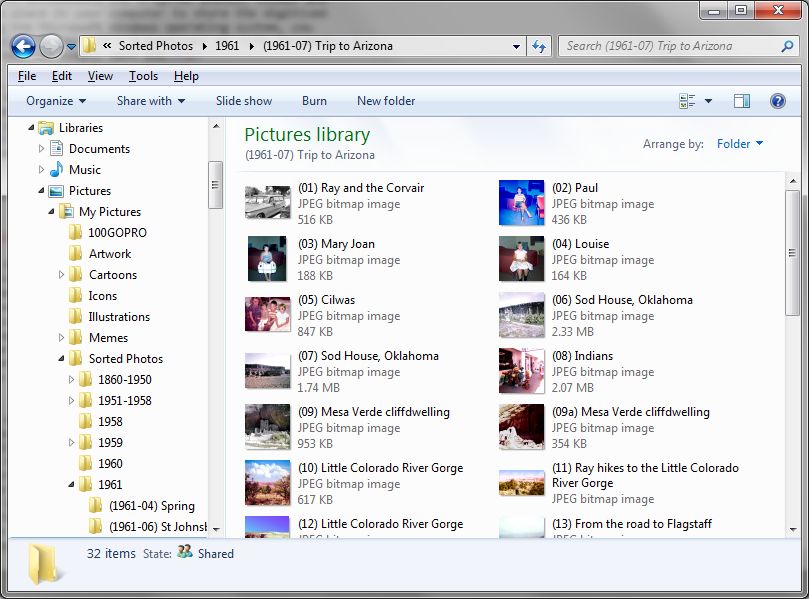
Task: Click the change view icon
Action: click(x=687, y=101)
